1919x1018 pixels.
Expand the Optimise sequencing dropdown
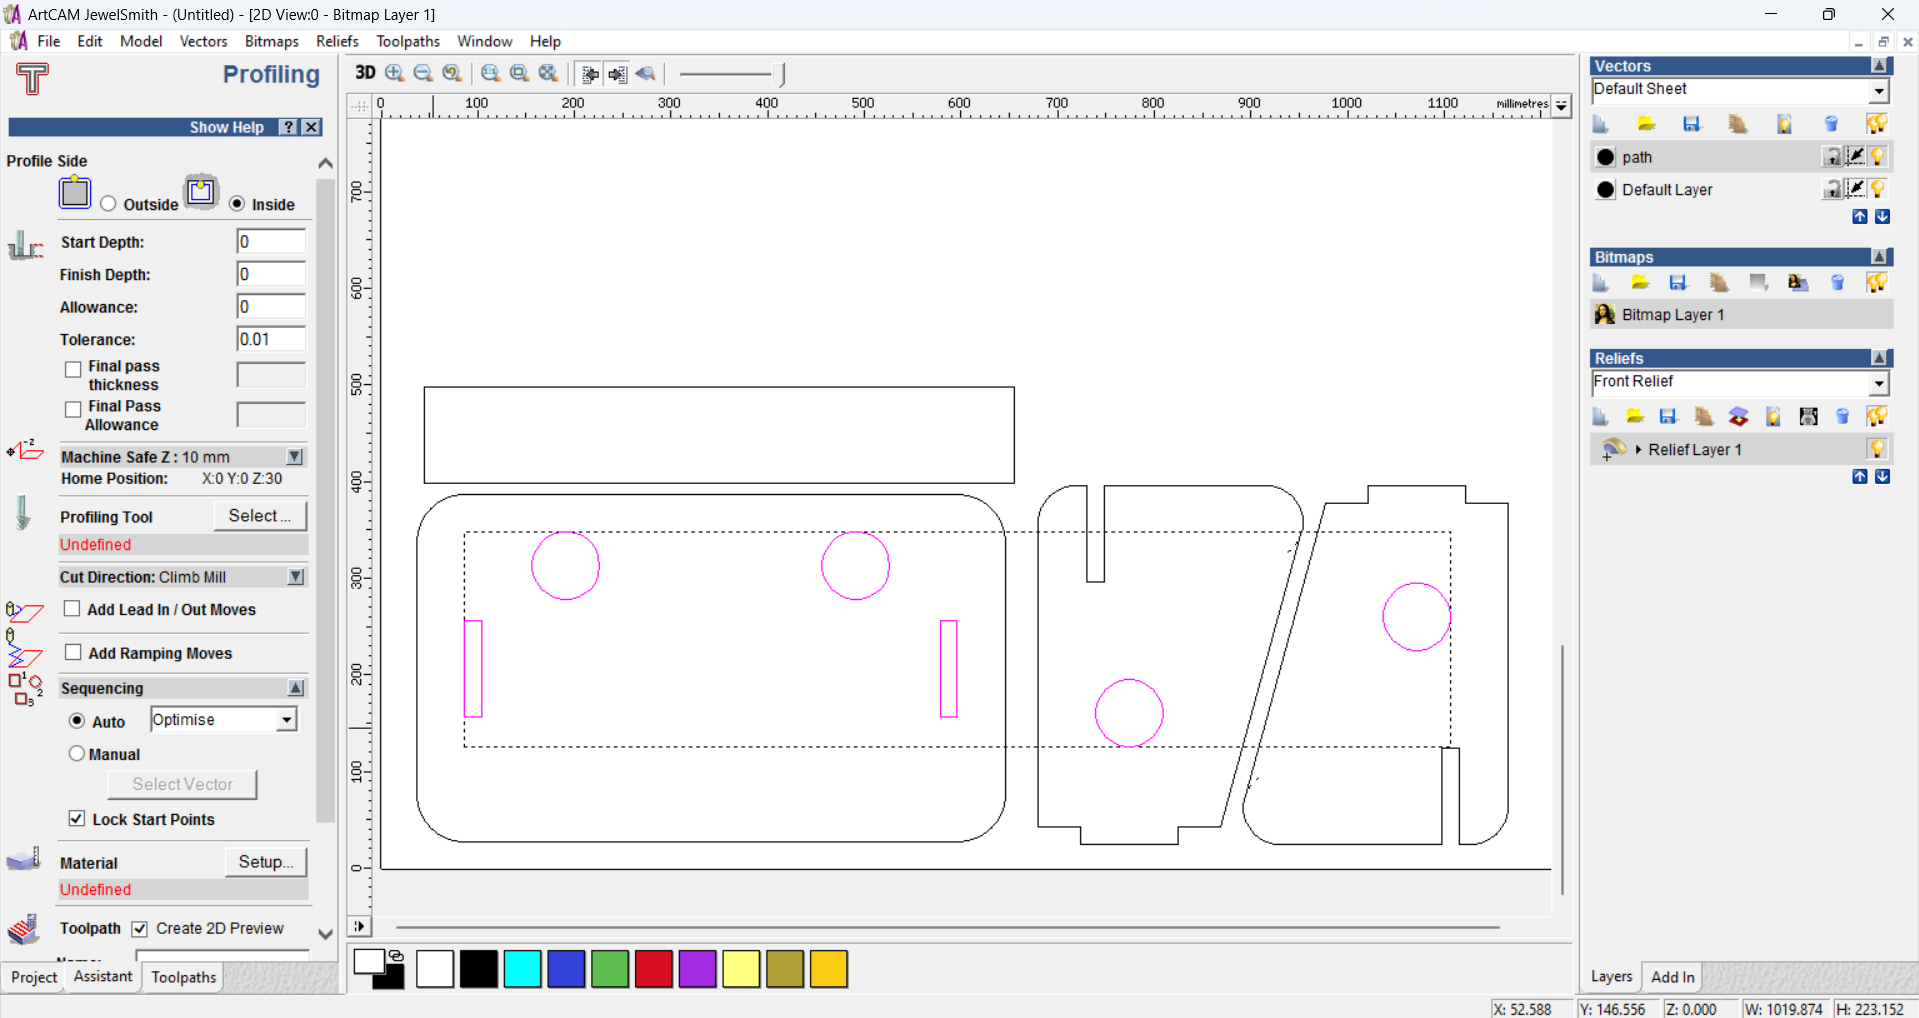[287, 720]
